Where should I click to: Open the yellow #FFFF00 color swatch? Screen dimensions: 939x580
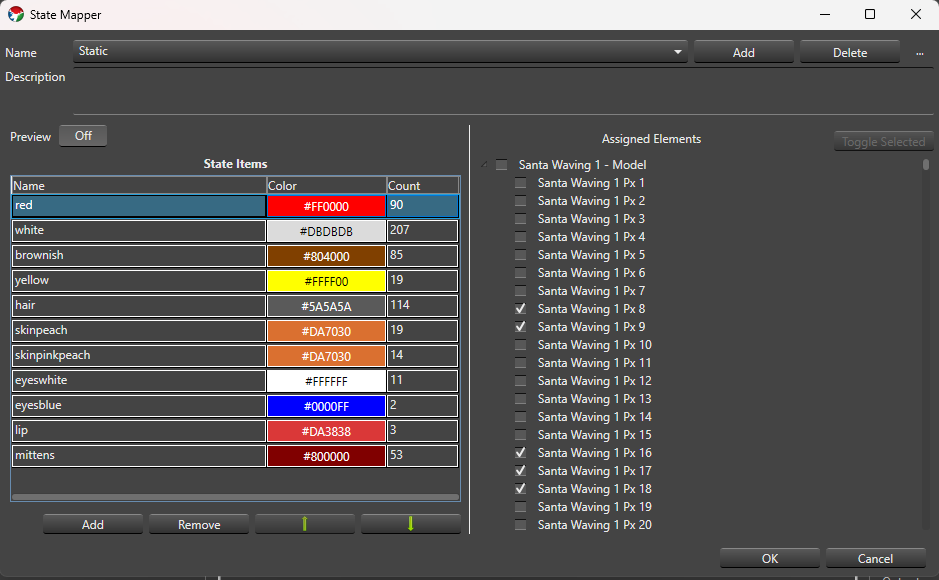(326, 281)
